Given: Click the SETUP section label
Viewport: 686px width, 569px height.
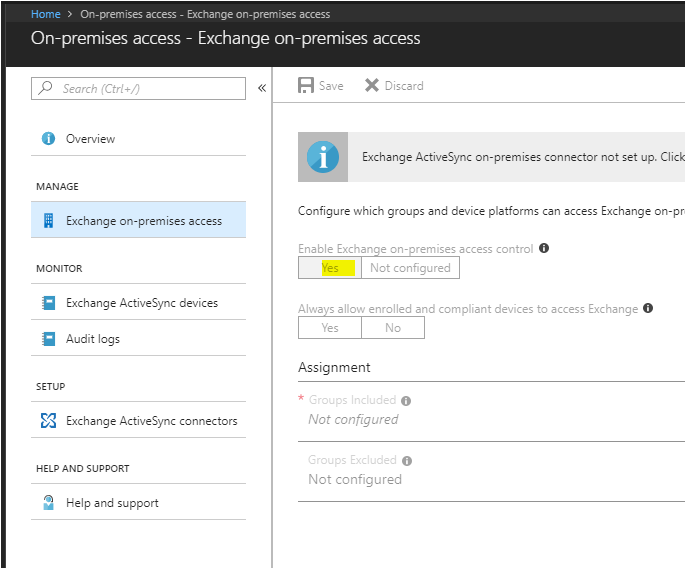Looking at the screenshot, I should pos(50,387).
